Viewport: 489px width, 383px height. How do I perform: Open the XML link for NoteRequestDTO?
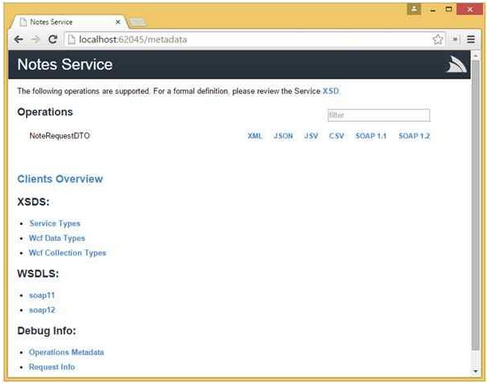(255, 136)
